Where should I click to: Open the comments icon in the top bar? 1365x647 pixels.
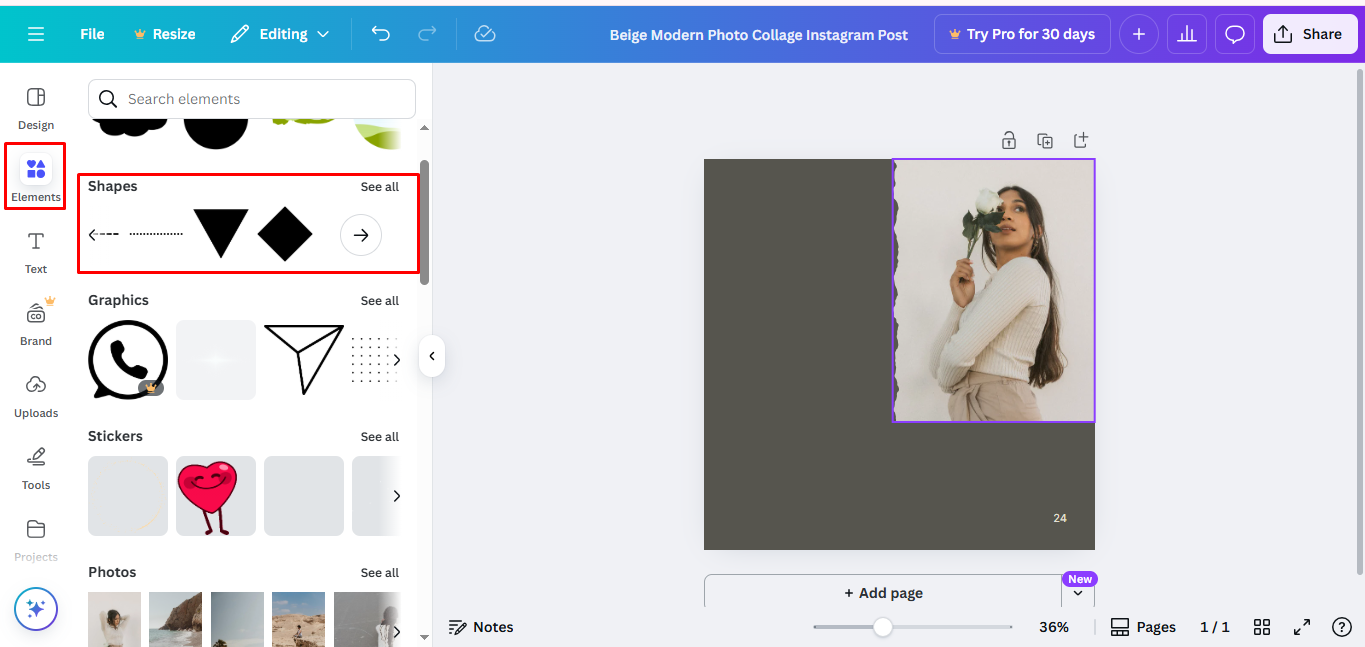(1234, 33)
